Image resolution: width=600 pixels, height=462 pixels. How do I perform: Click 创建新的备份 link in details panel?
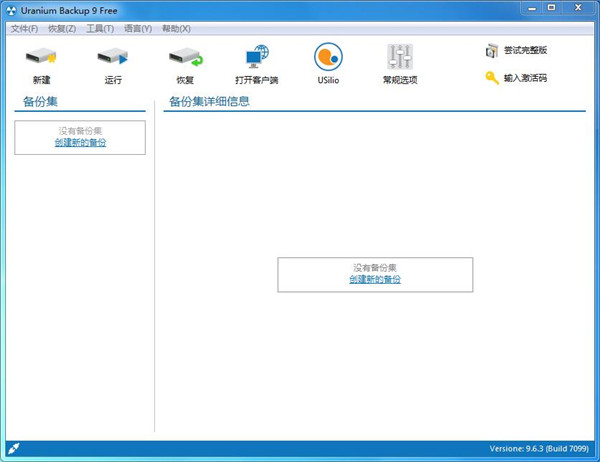(x=375, y=279)
